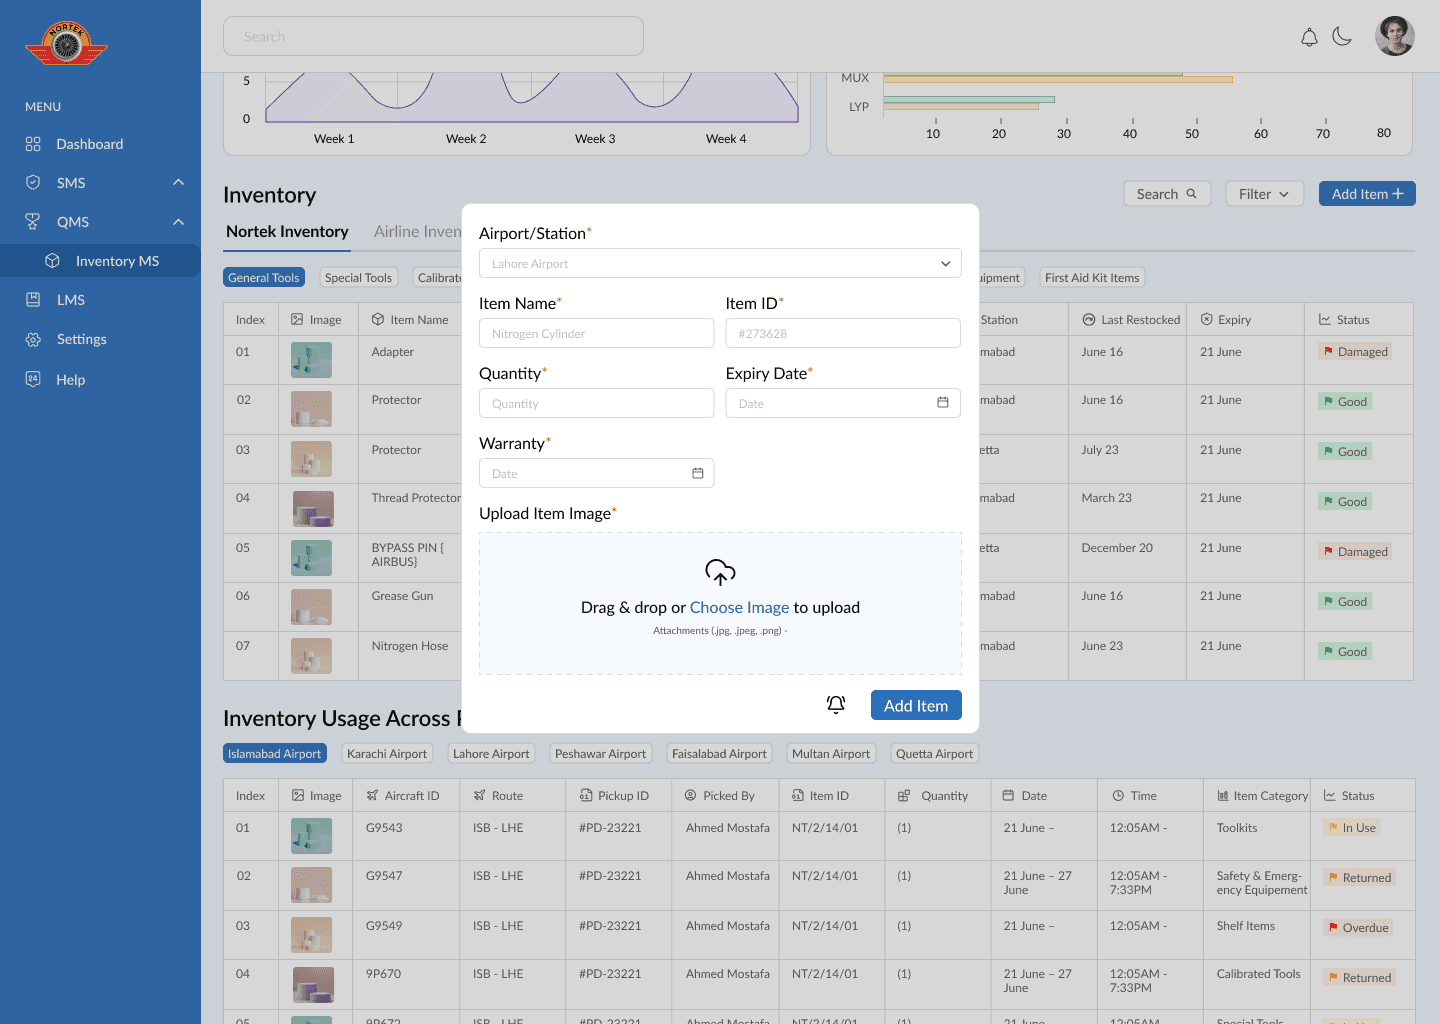Open the Filter dropdown
This screenshot has height=1024, width=1440.
point(1265,194)
